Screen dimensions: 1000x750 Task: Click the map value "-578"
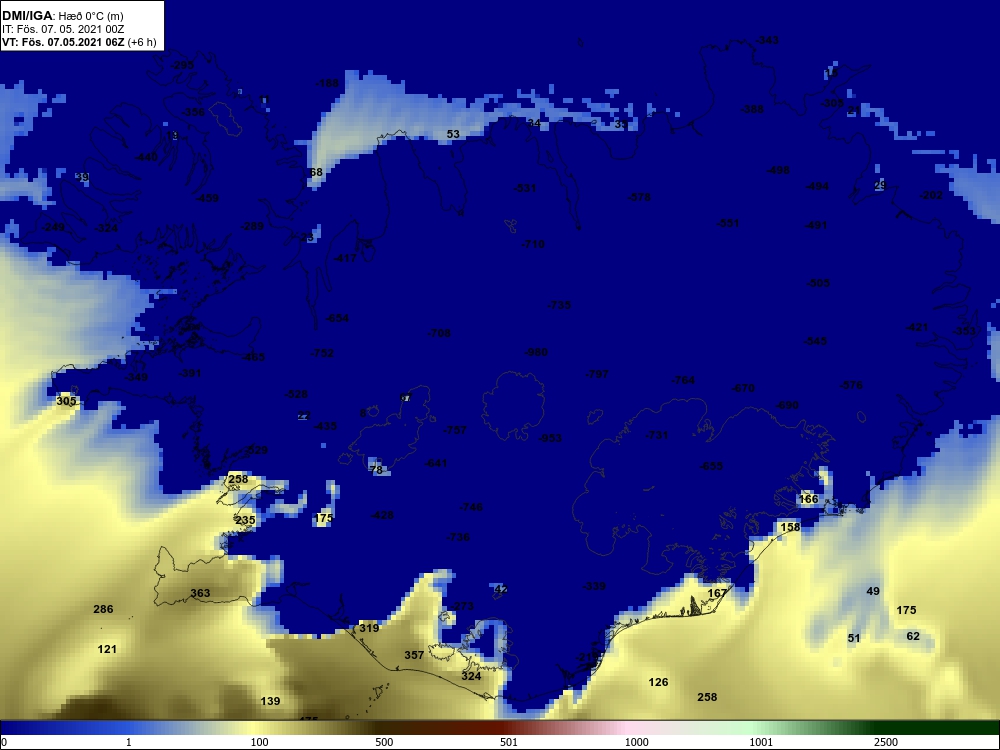[639, 198]
